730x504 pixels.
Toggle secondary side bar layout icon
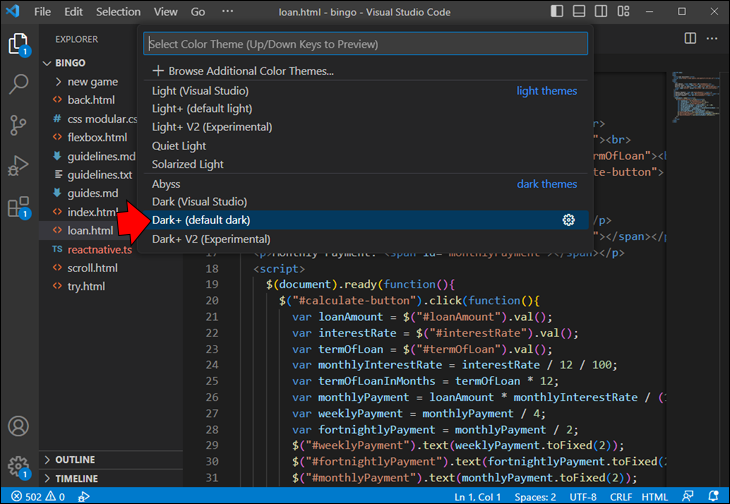point(601,11)
